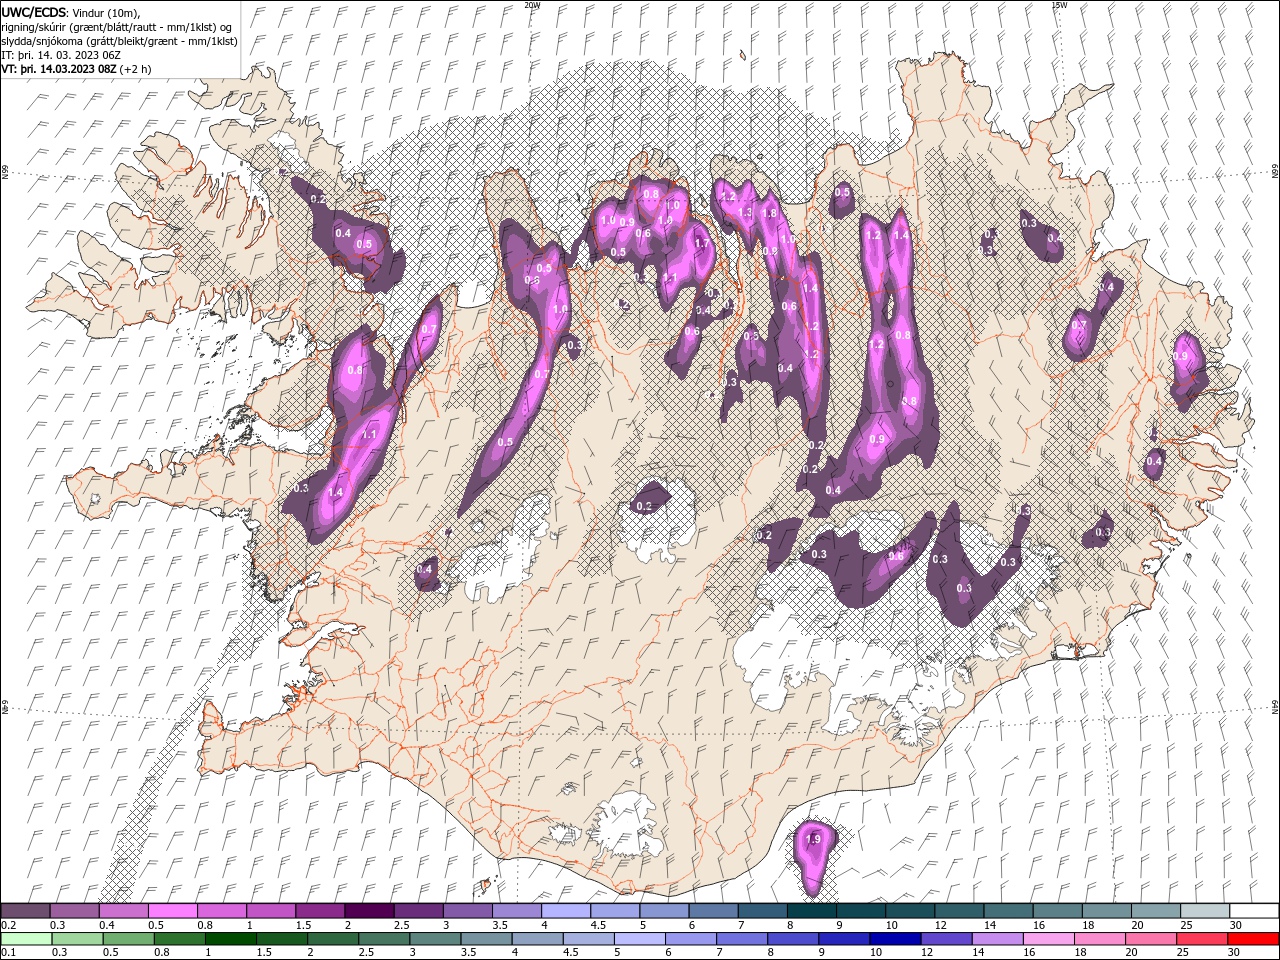1280x960 pixels.
Task: Pick the dark teal swatch after 8 in top legend
Action: 812,910
